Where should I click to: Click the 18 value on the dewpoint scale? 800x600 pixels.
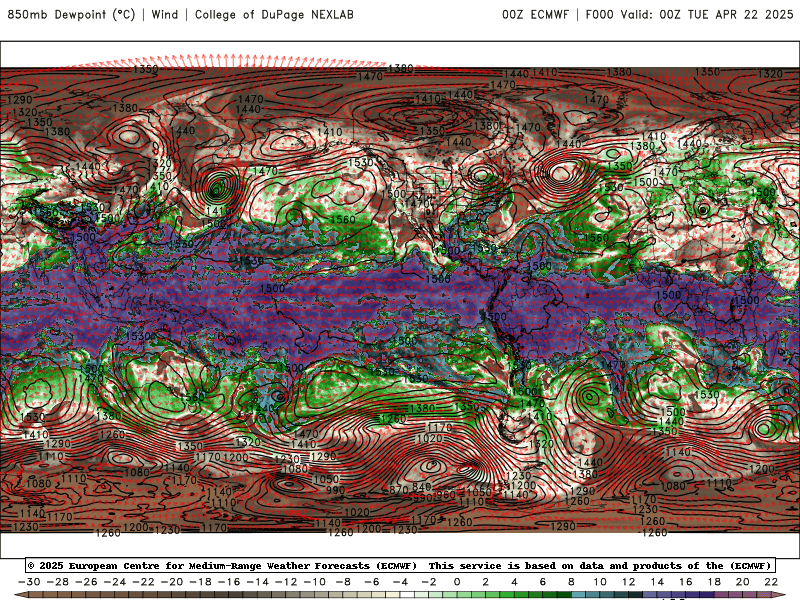click(714, 582)
